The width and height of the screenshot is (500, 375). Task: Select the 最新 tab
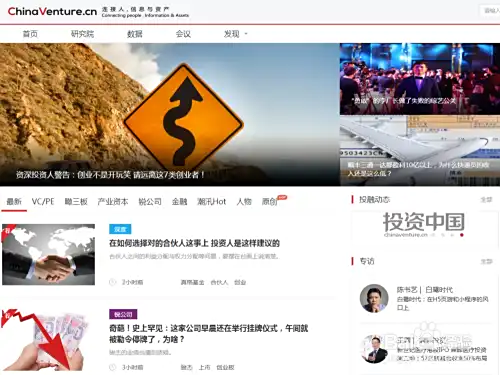coord(14,202)
